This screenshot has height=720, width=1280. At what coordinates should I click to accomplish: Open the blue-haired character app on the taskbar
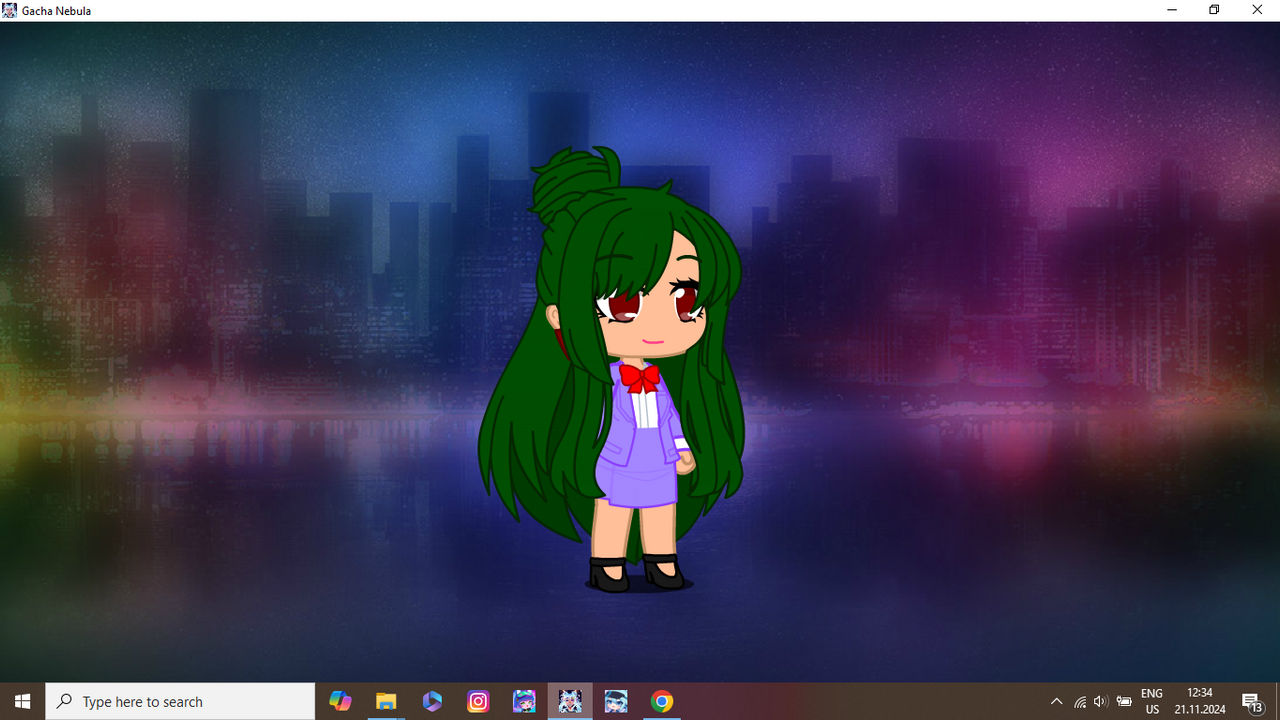(616, 701)
